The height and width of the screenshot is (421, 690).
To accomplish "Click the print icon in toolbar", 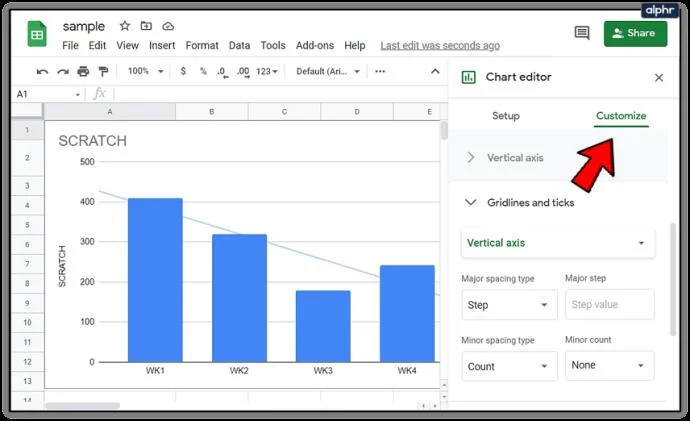I will click(x=83, y=71).
